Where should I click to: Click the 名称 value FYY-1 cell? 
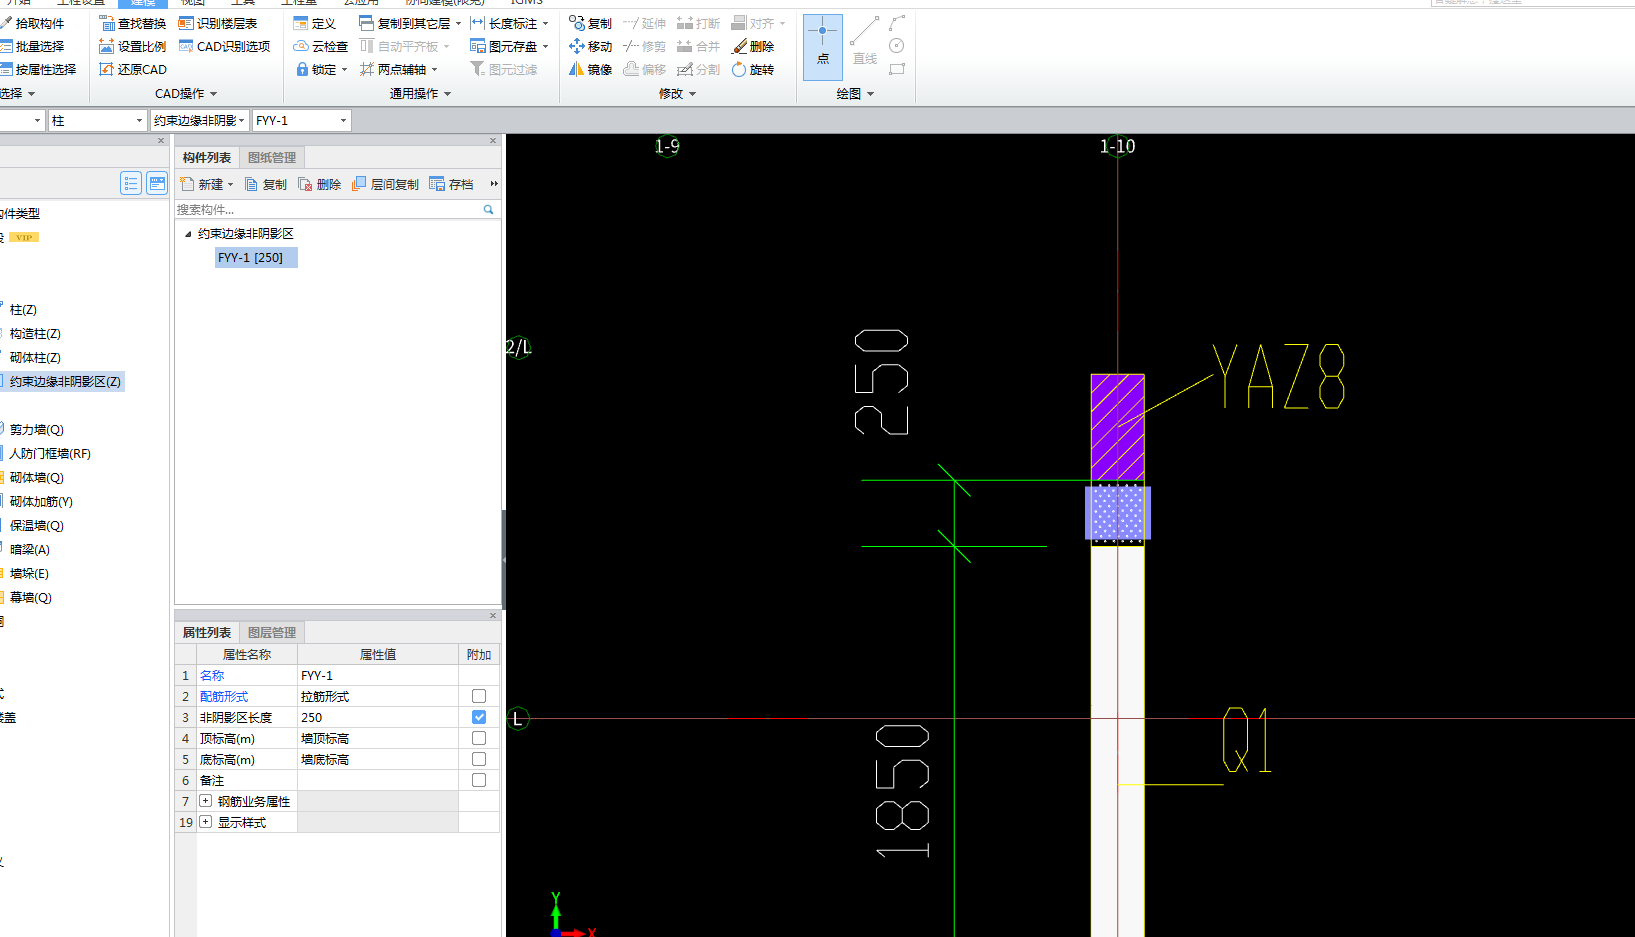click(x=378, y=675)
